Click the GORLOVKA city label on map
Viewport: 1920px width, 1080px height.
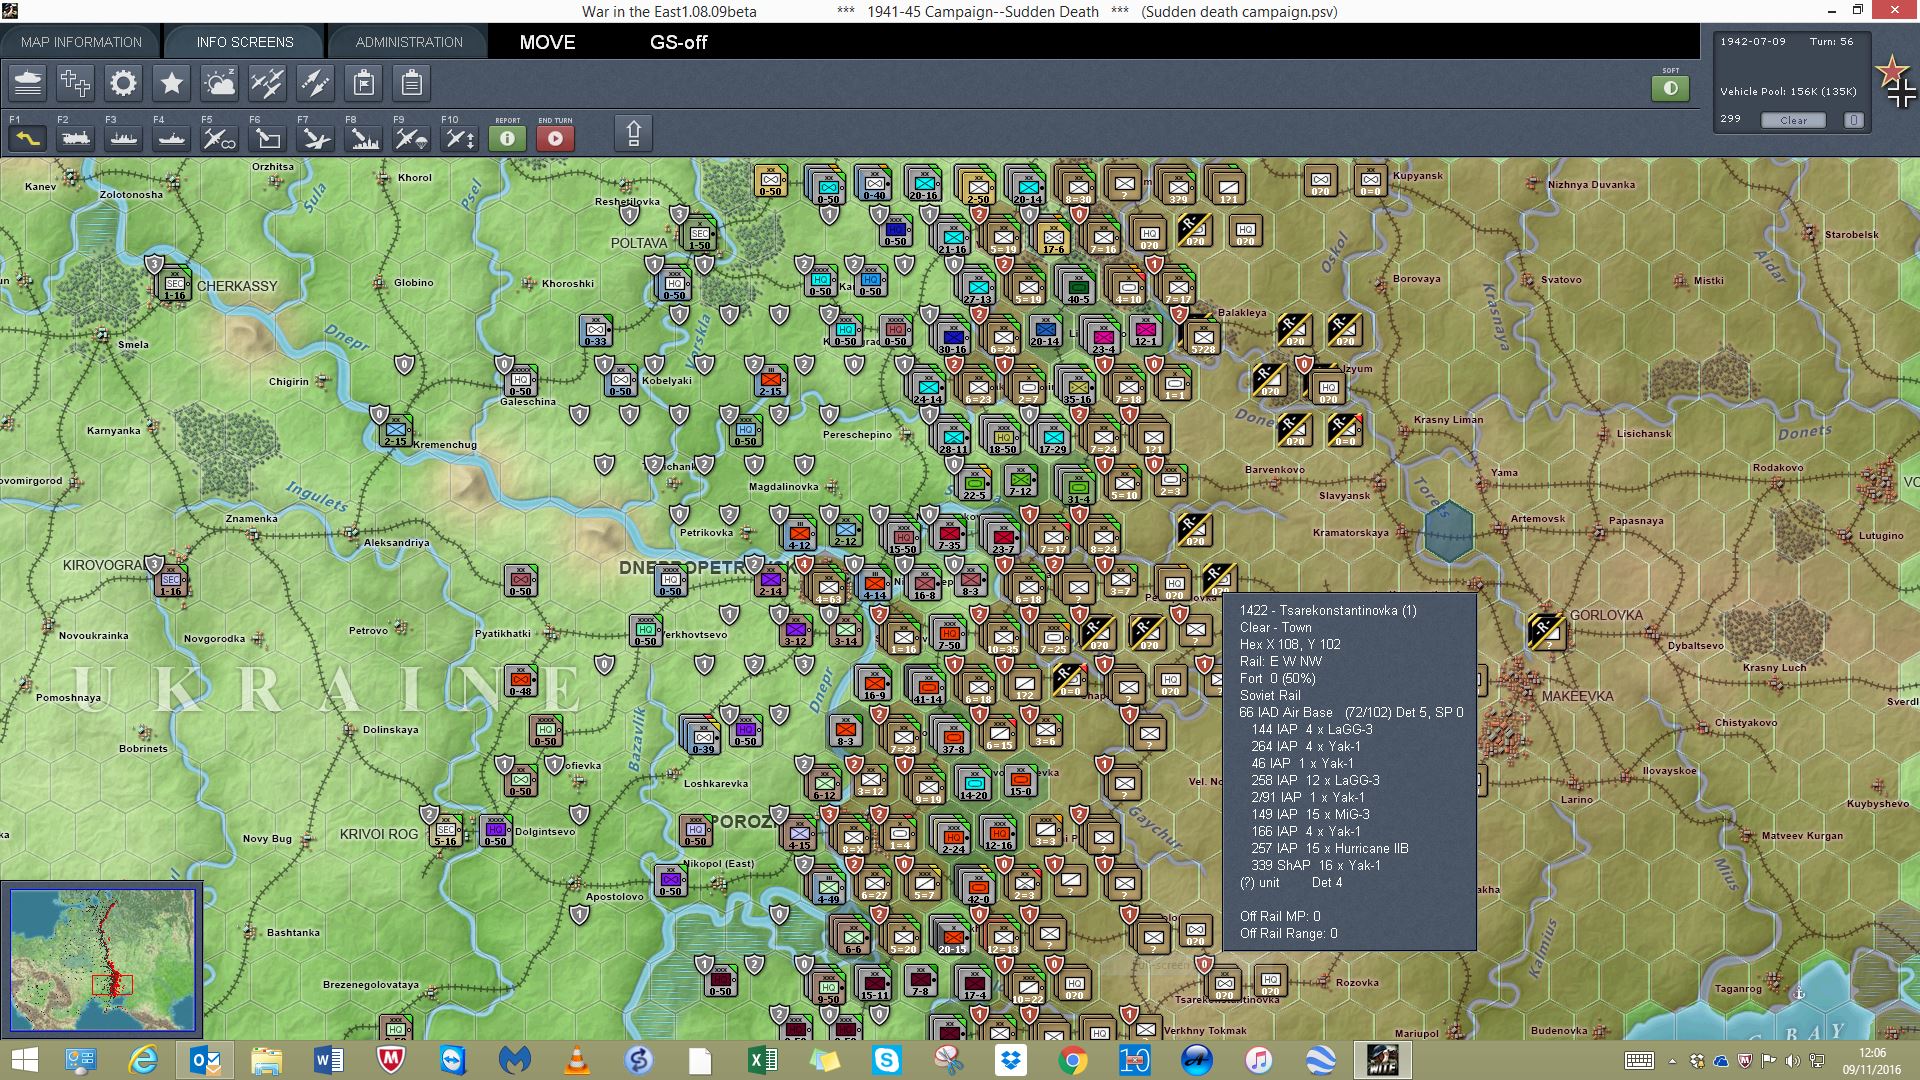tap(1606, 615)
